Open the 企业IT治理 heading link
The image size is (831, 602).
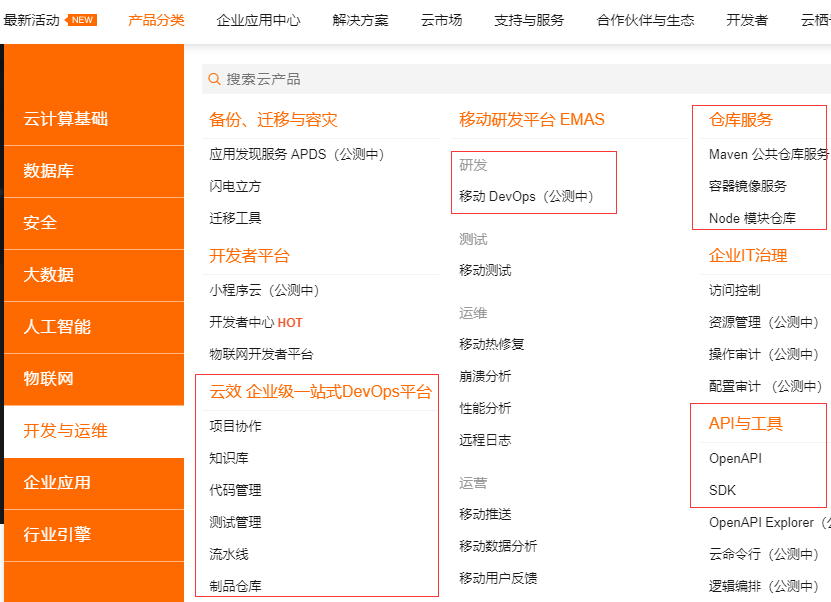(748, 256)
